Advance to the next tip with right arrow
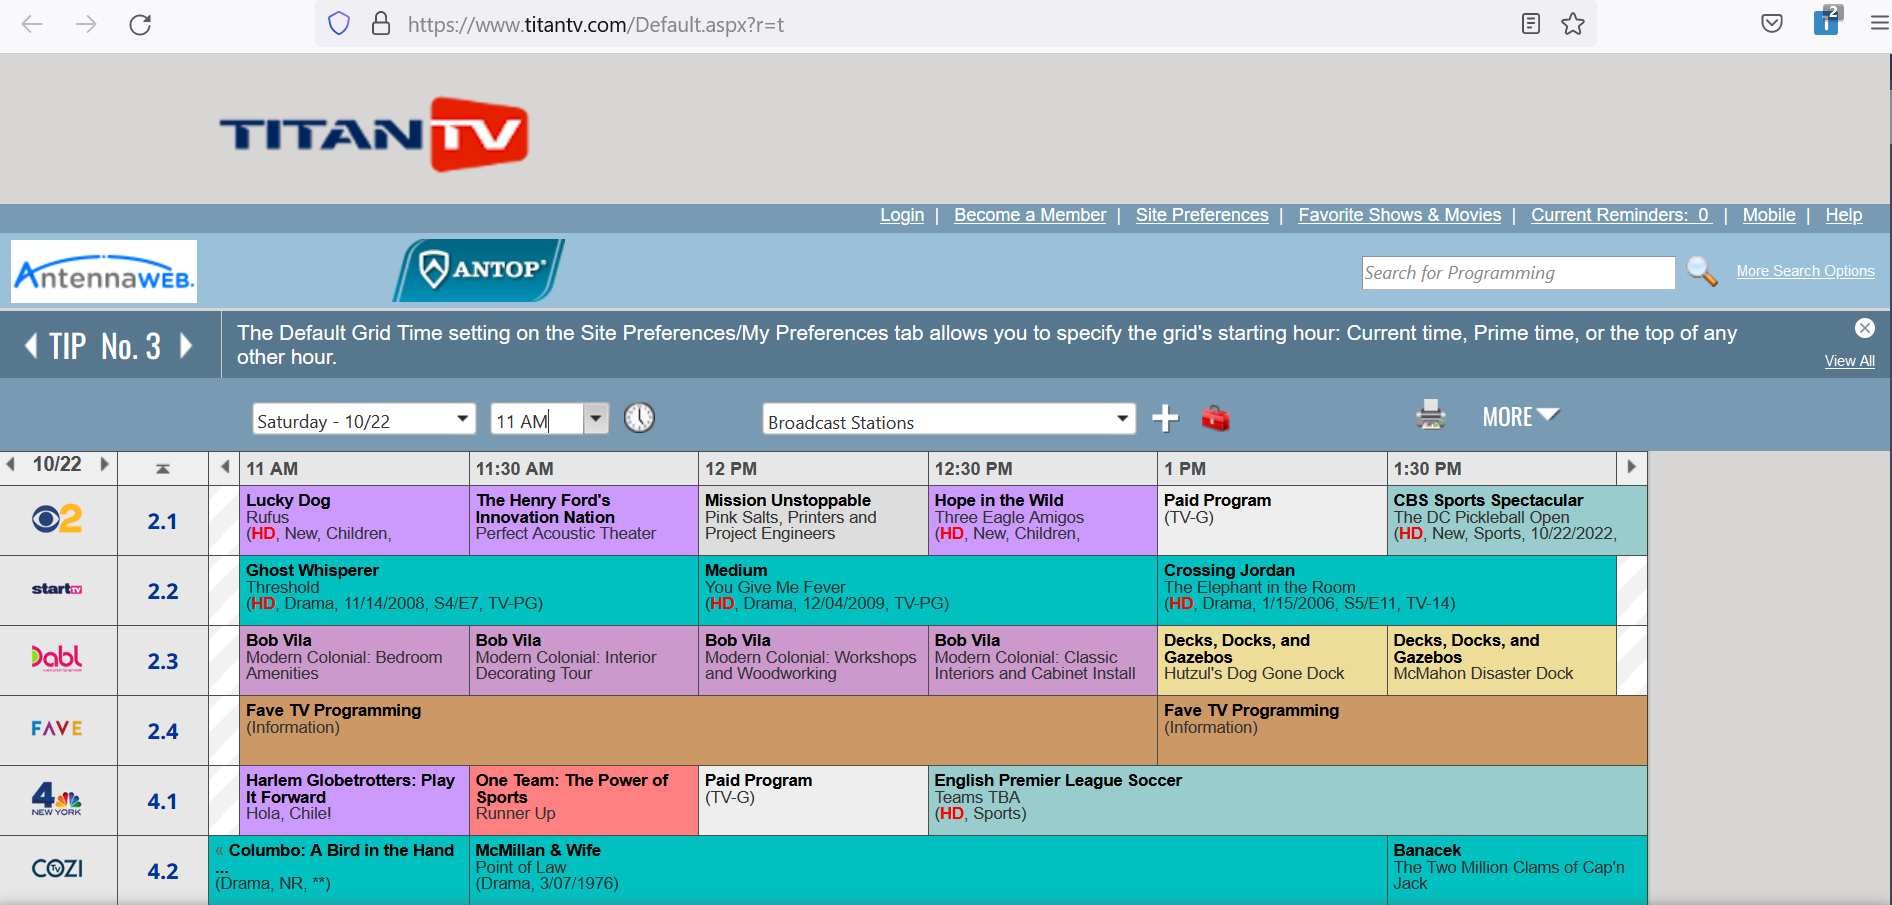Screen dimensions: 1892x905 click(x=186, y=344)
